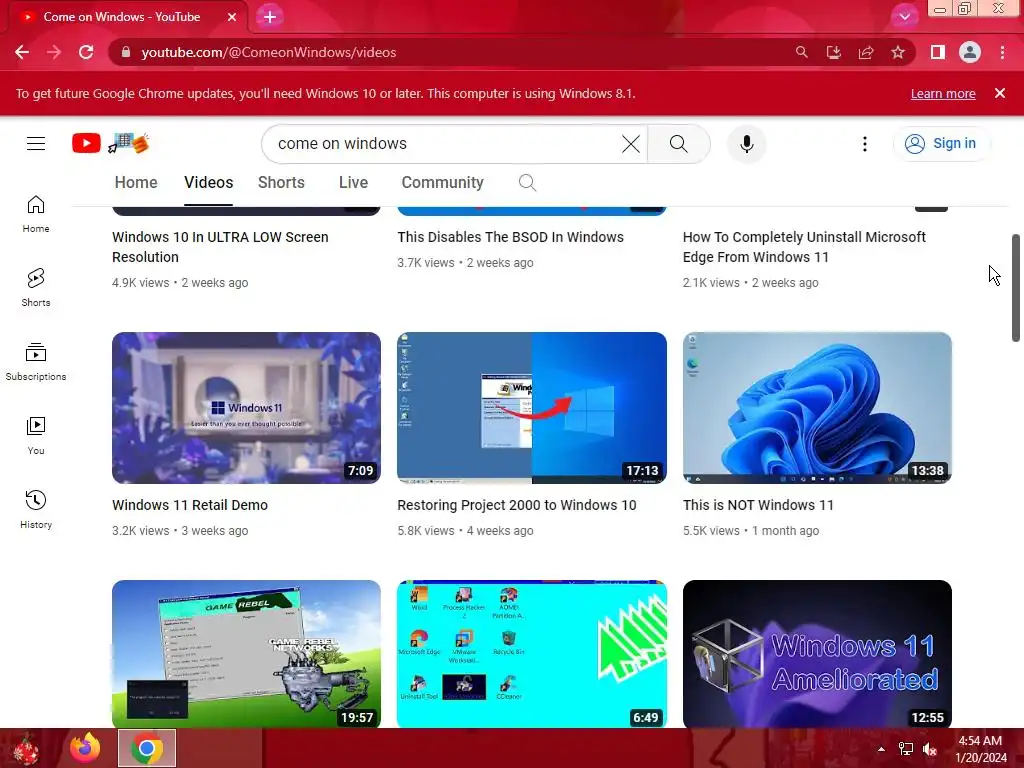This screenshot has height=768, width=1024.
Task: Click the Windows 11 Retail Demo title
Action: pos(189,505)
